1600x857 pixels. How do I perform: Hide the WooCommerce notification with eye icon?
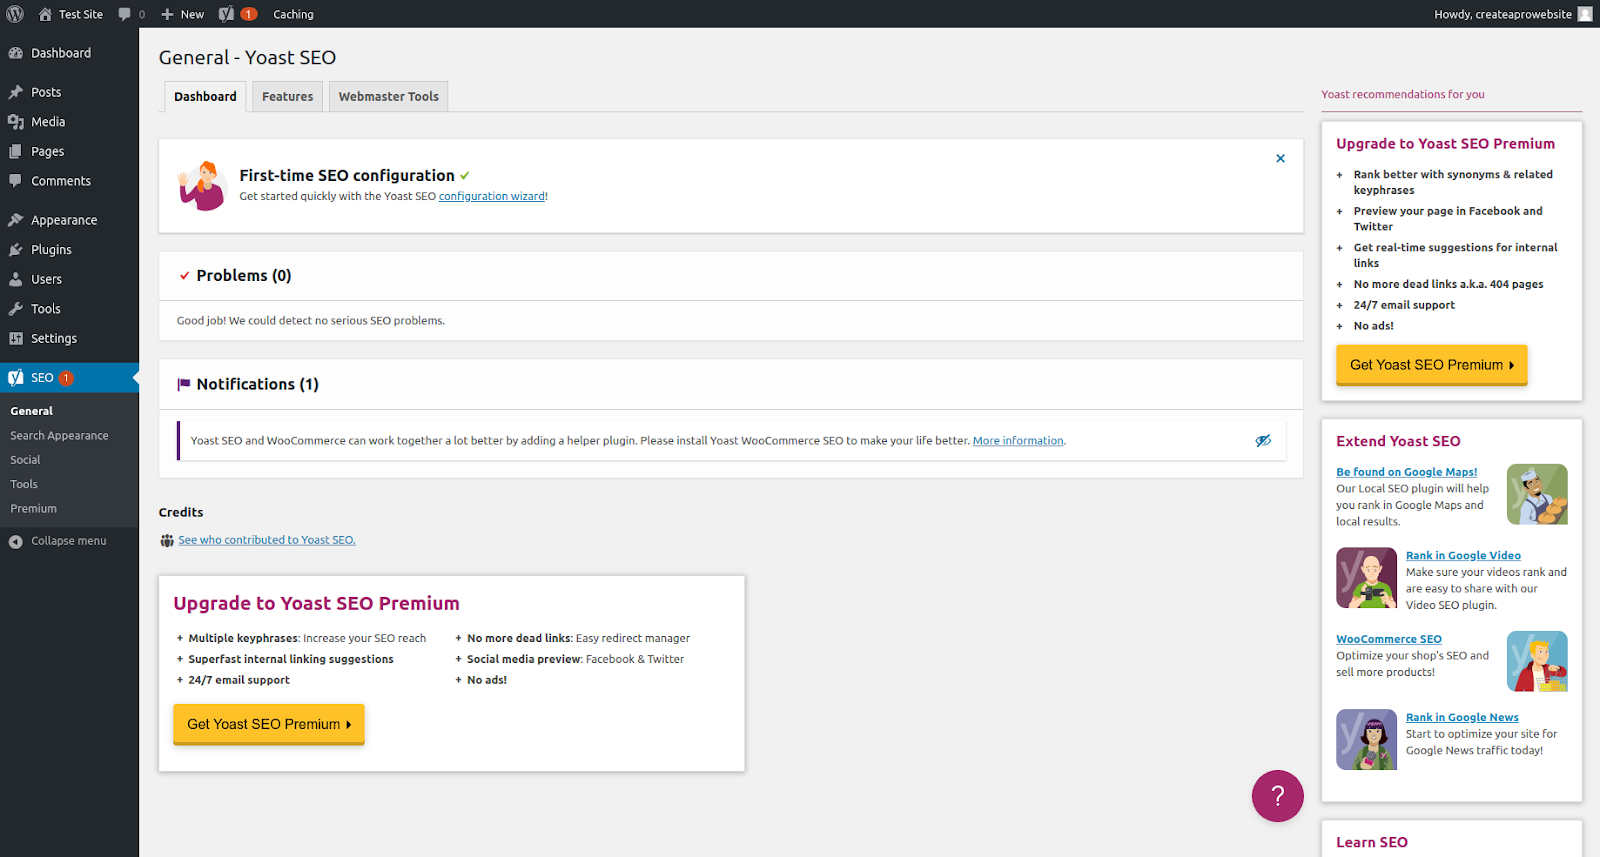[1263, 441]
